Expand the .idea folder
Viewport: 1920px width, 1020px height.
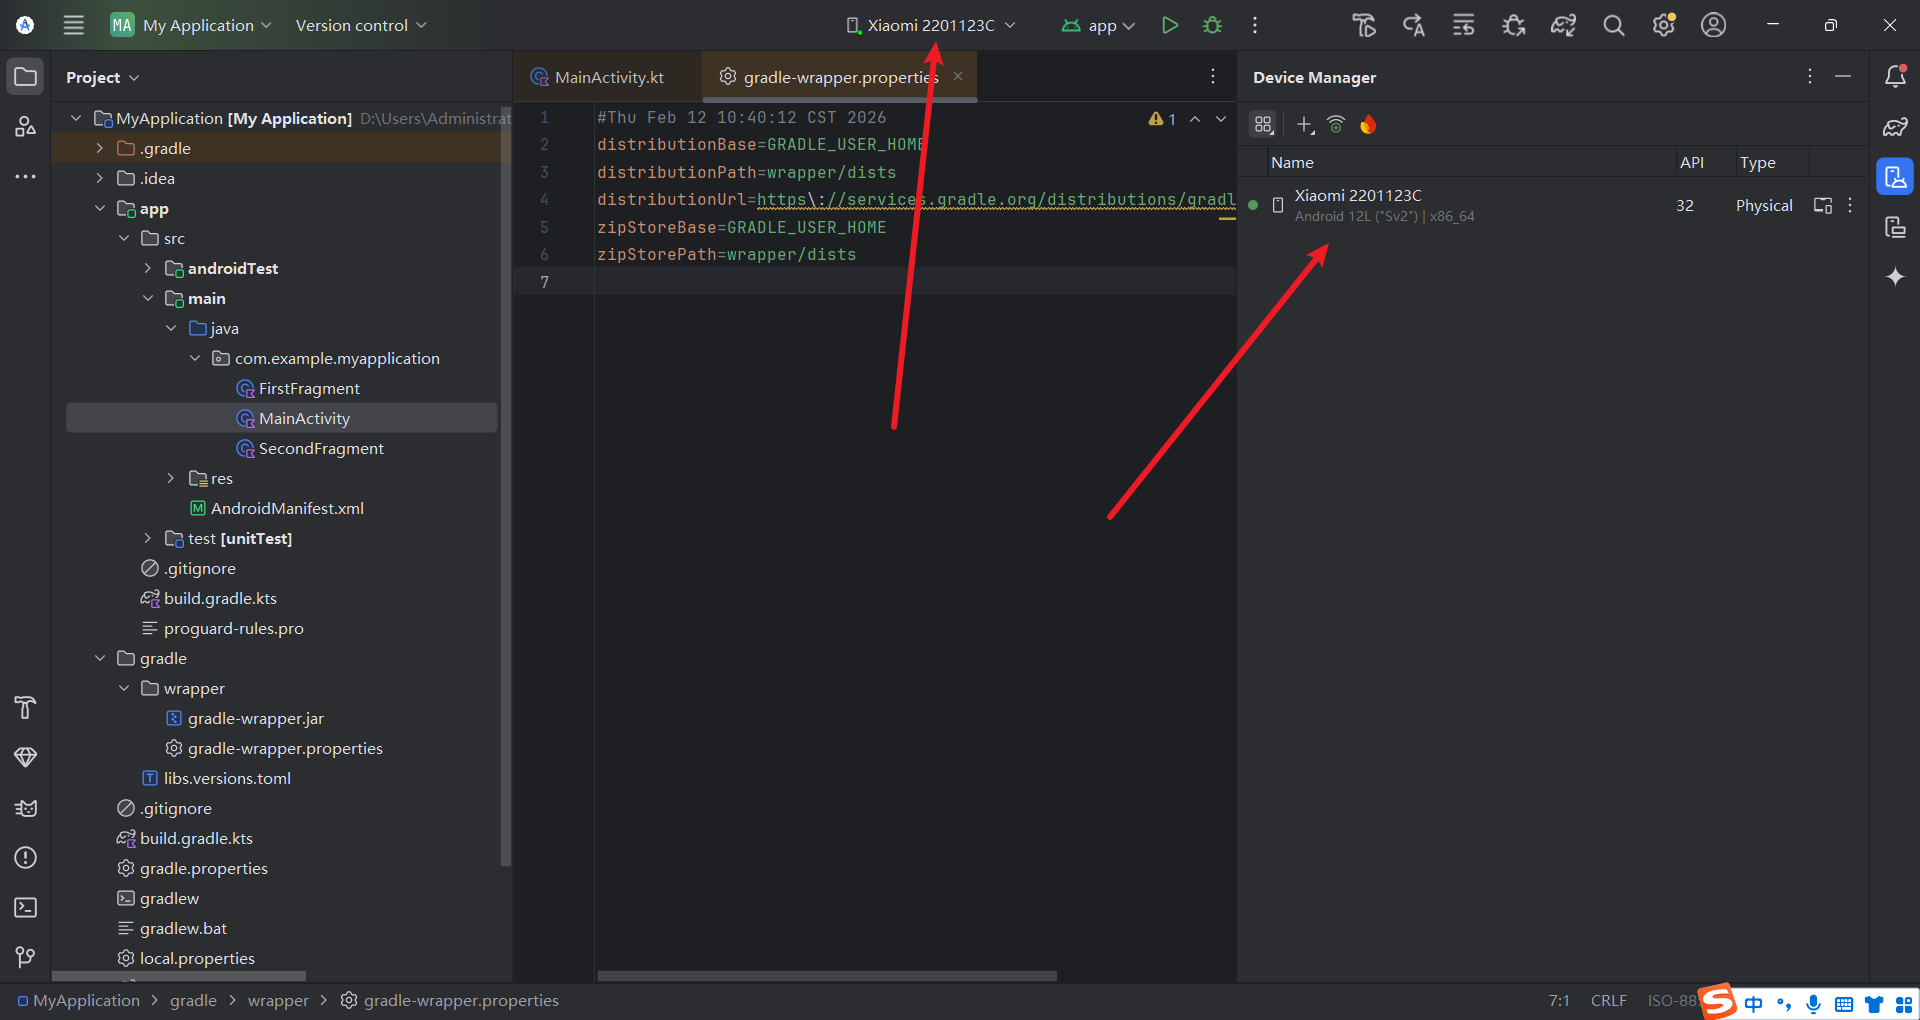[x=99, y=178]
